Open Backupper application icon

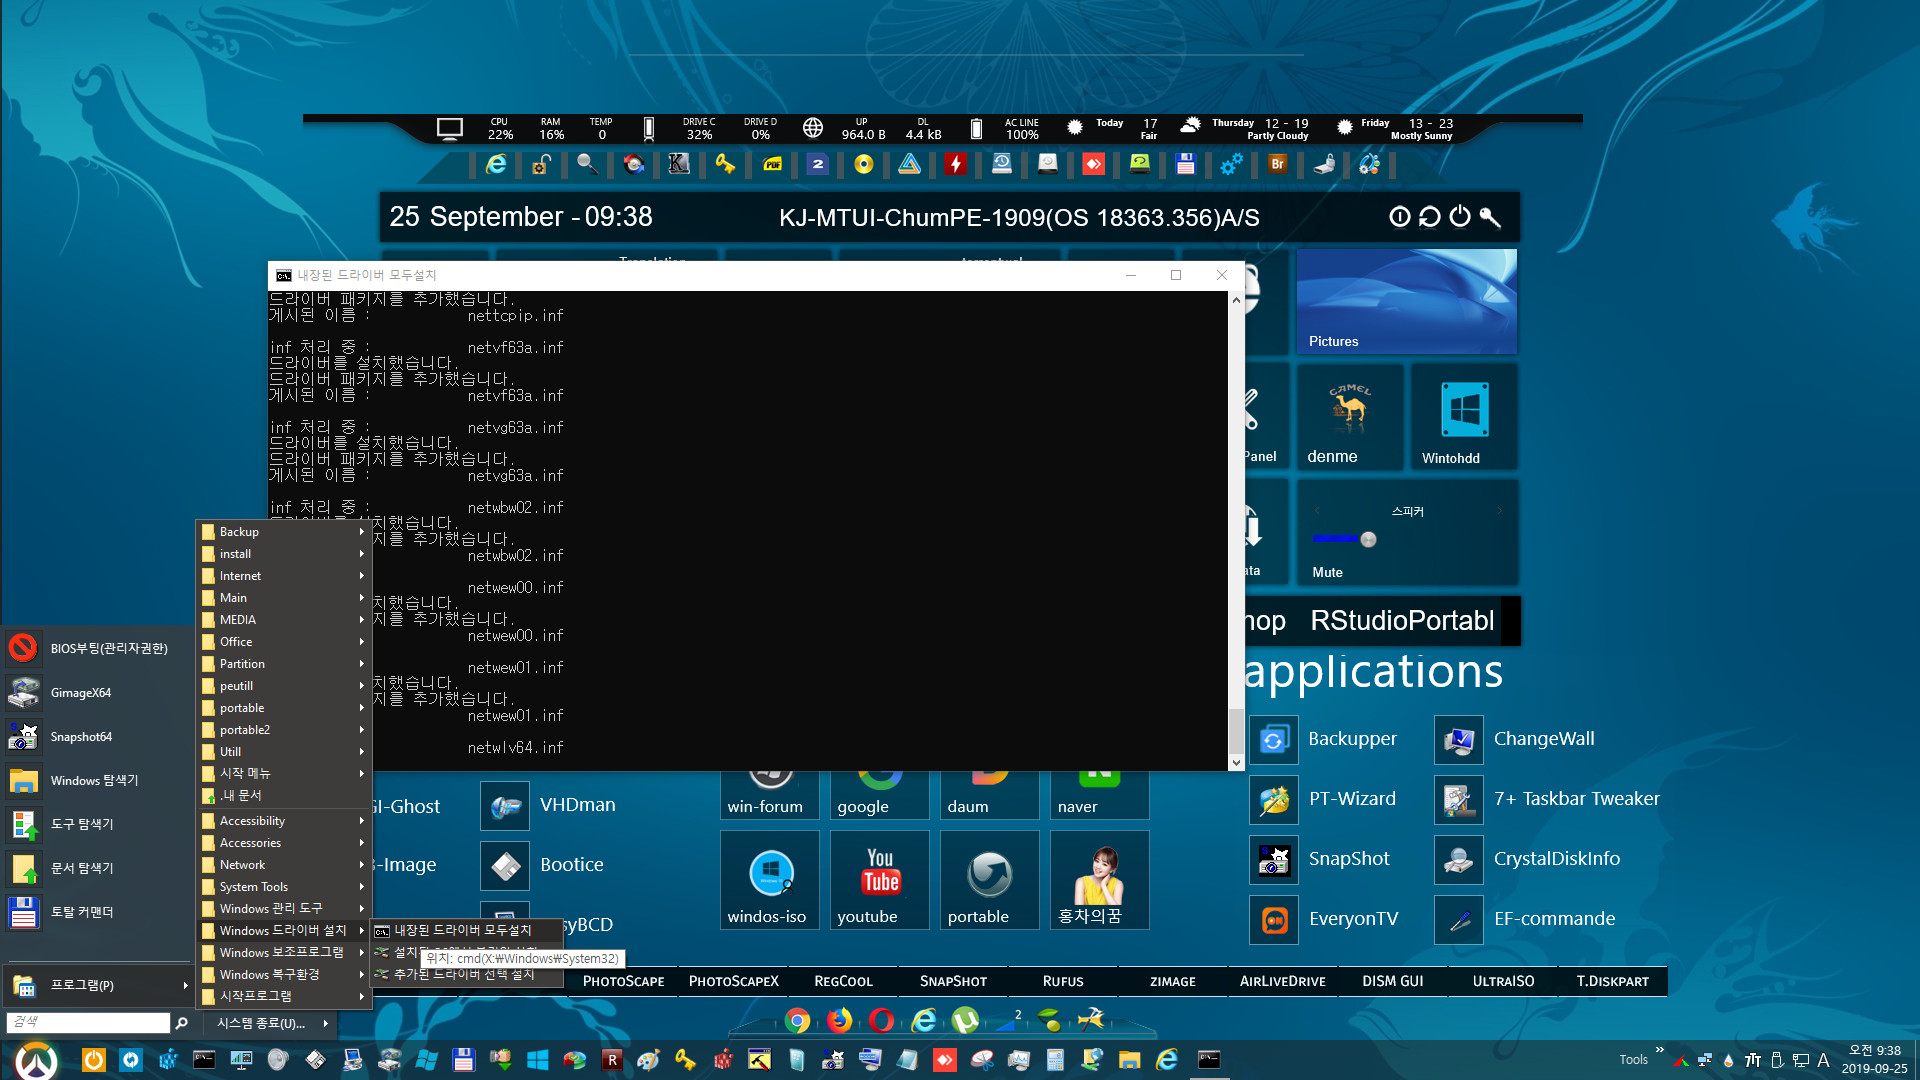point(1273,740)
